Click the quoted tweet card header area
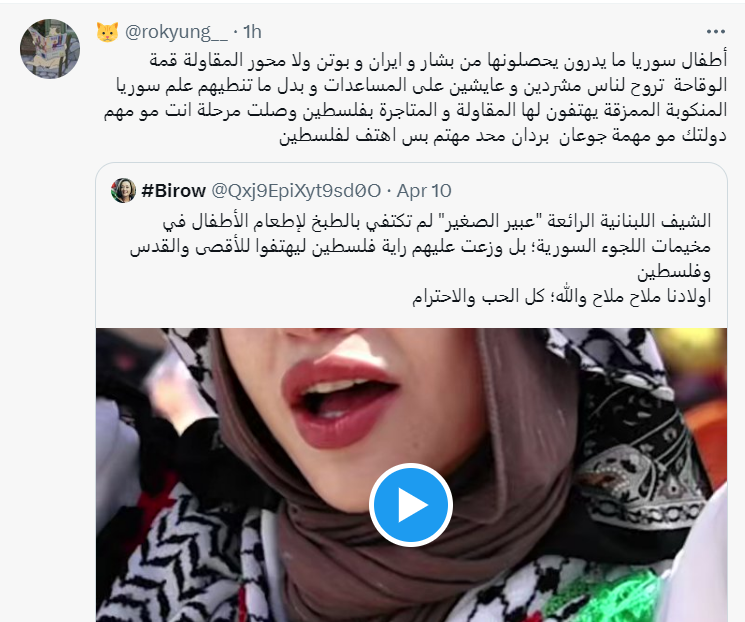The image size is (745, 622). point(411,191)
